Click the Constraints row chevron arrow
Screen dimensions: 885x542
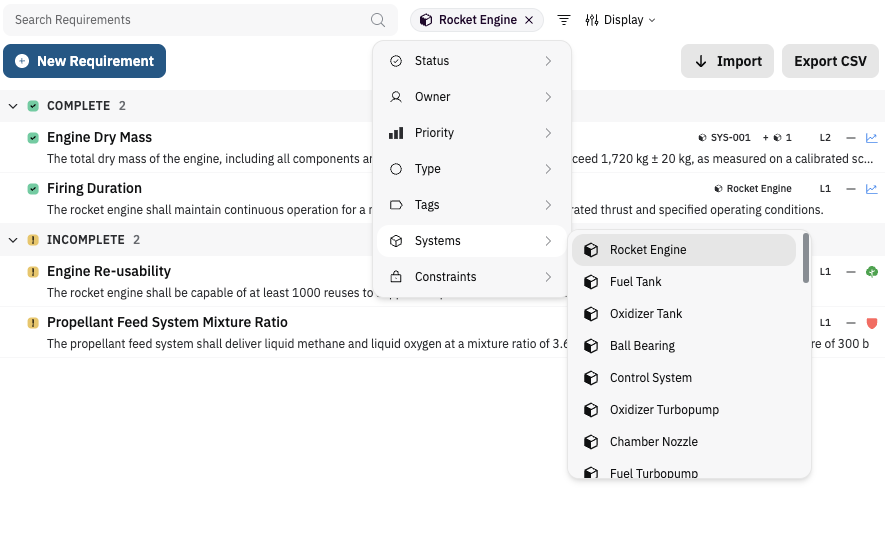tap(548, 277)
